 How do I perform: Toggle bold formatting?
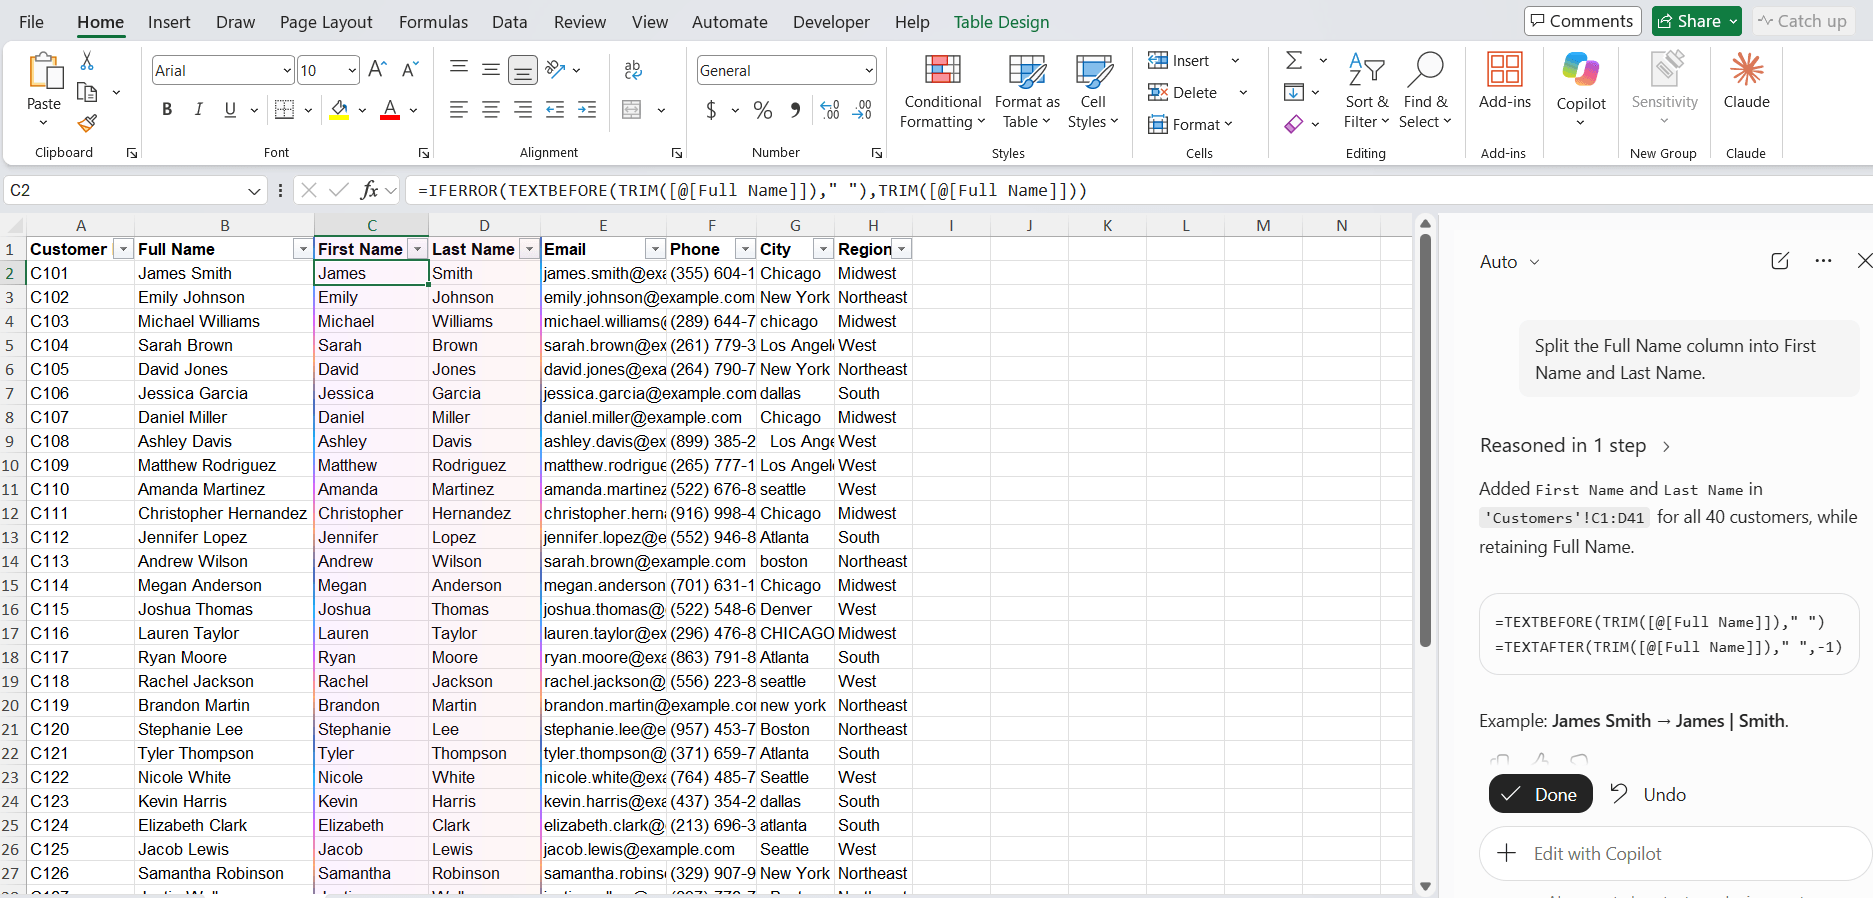pos(167,110)
